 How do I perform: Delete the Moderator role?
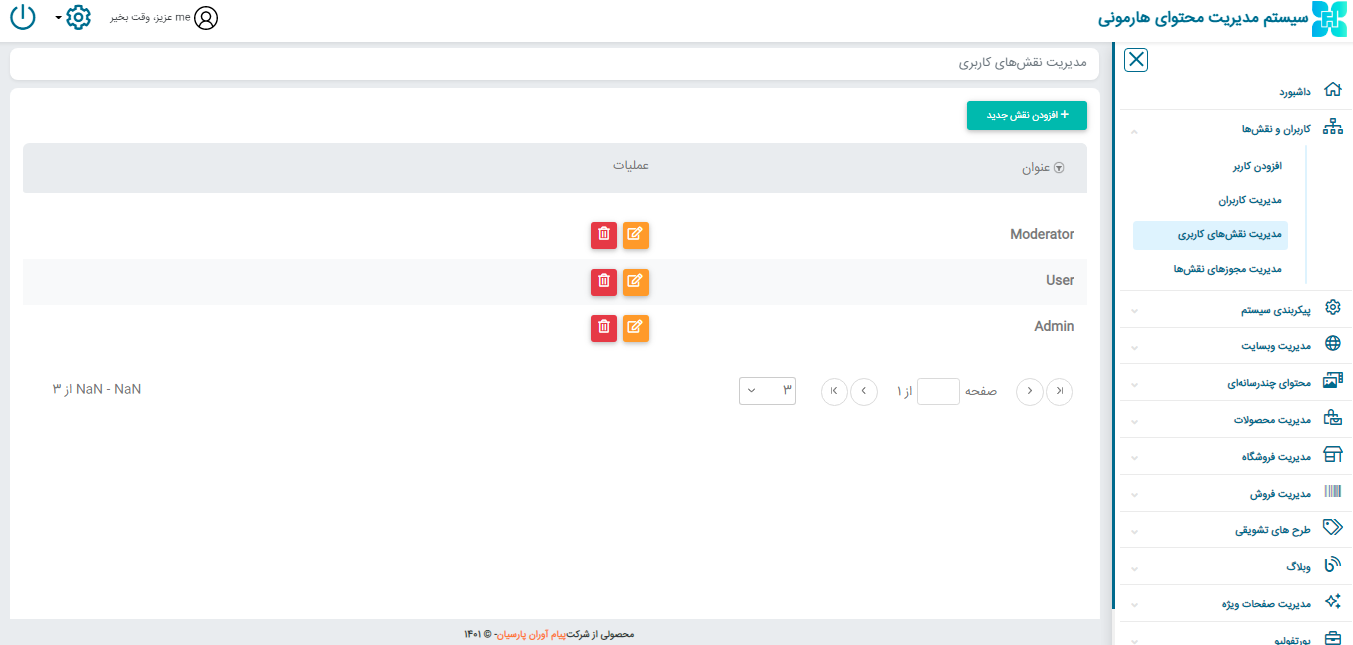[x=603, y=235]
